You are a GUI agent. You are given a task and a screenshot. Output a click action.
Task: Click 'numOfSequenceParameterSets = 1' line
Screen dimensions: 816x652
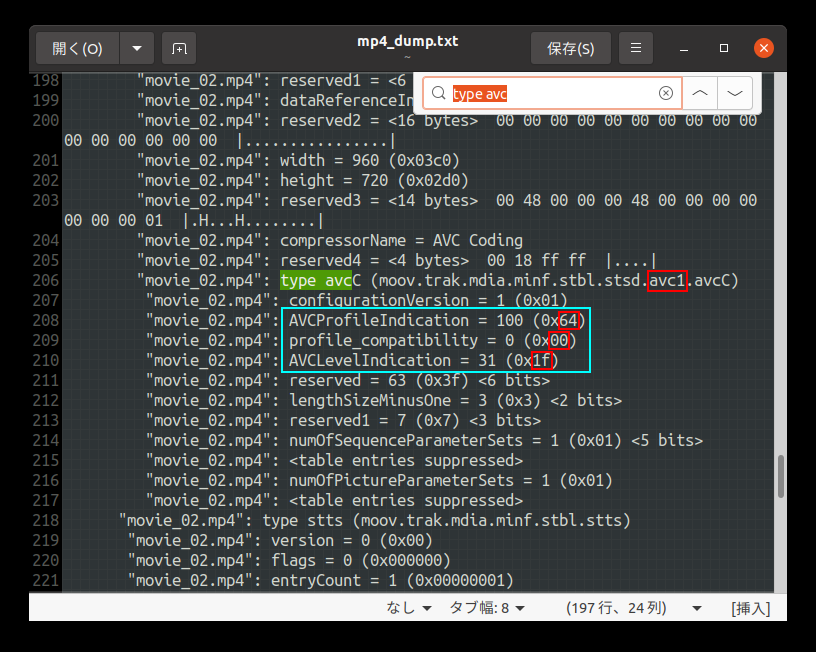tap(496, 441)
